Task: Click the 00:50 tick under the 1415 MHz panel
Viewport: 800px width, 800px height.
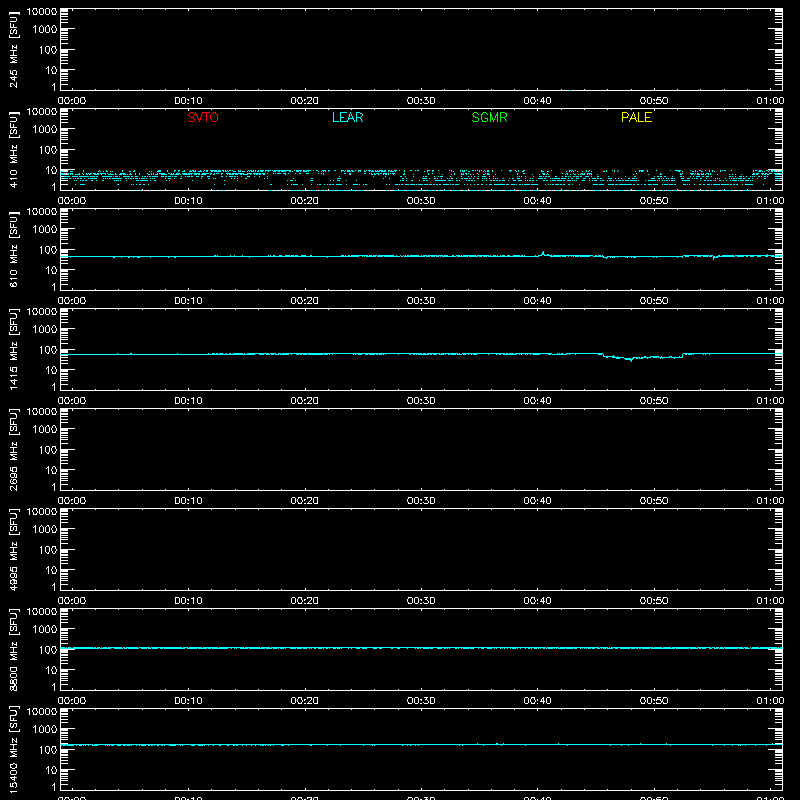Action: tap(654, 401)
